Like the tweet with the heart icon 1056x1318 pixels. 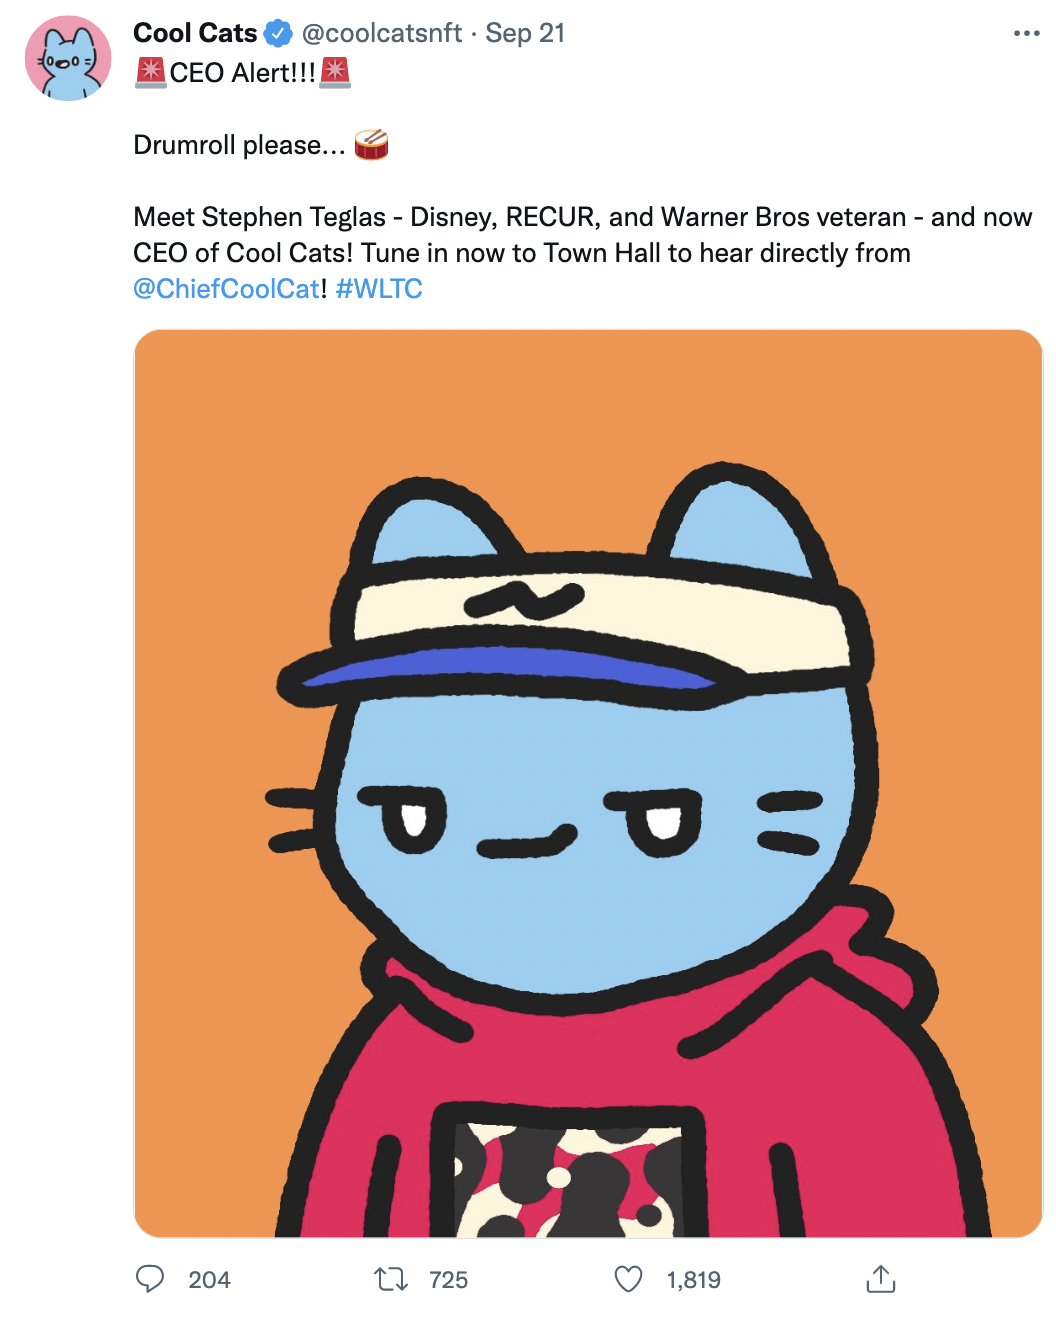tap(628, 1279)
